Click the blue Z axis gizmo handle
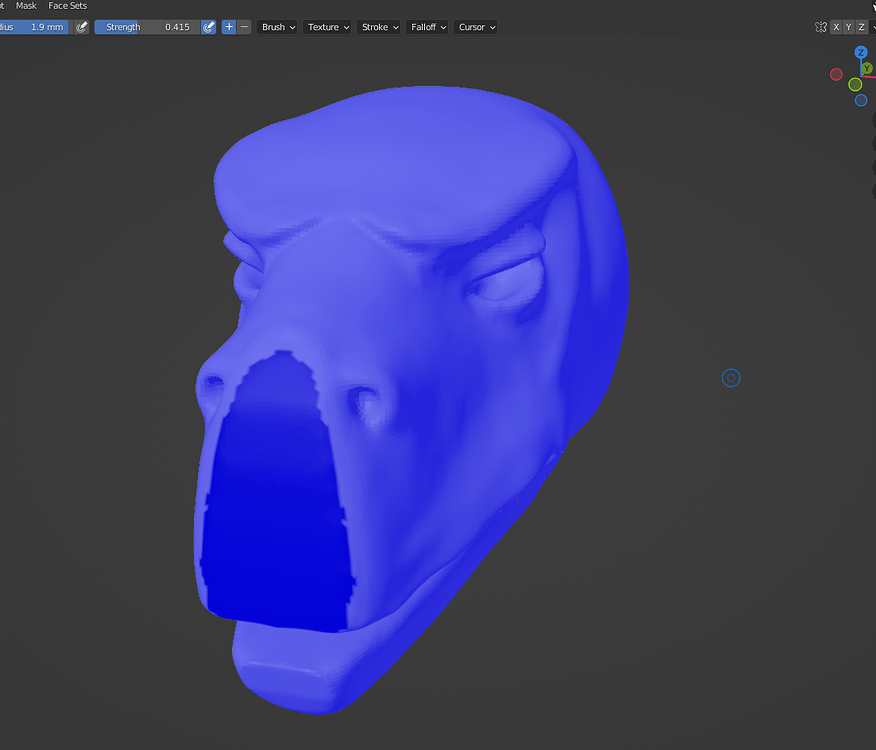 coord(861,53)
